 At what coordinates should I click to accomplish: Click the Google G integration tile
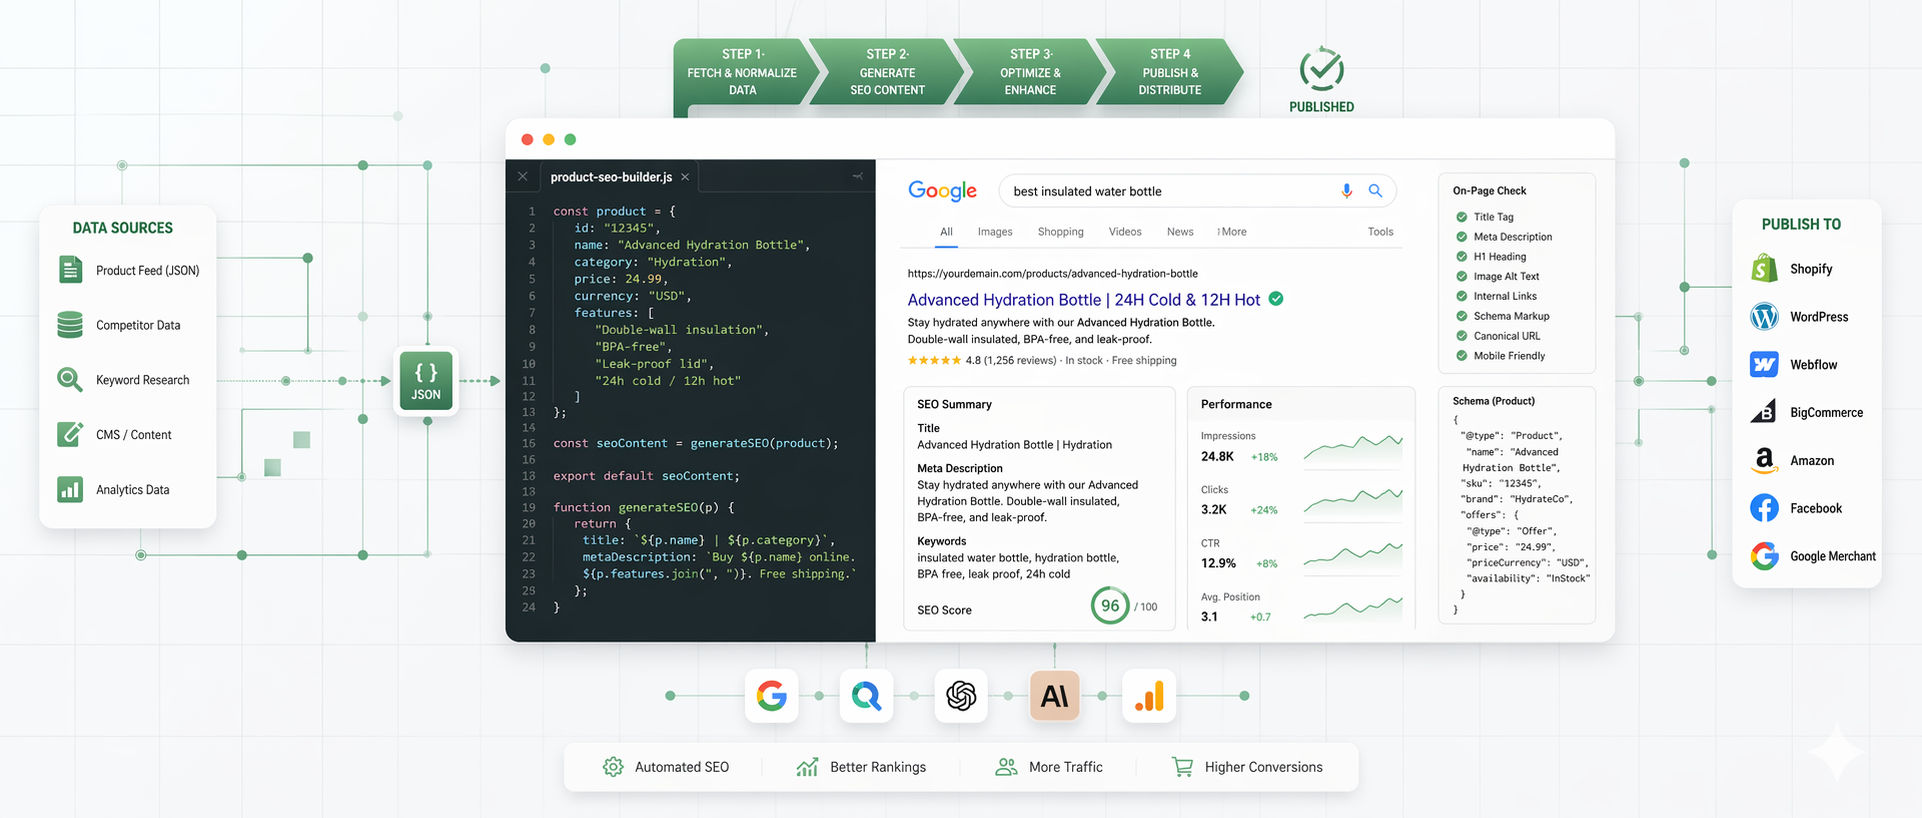tap(771, 695)
